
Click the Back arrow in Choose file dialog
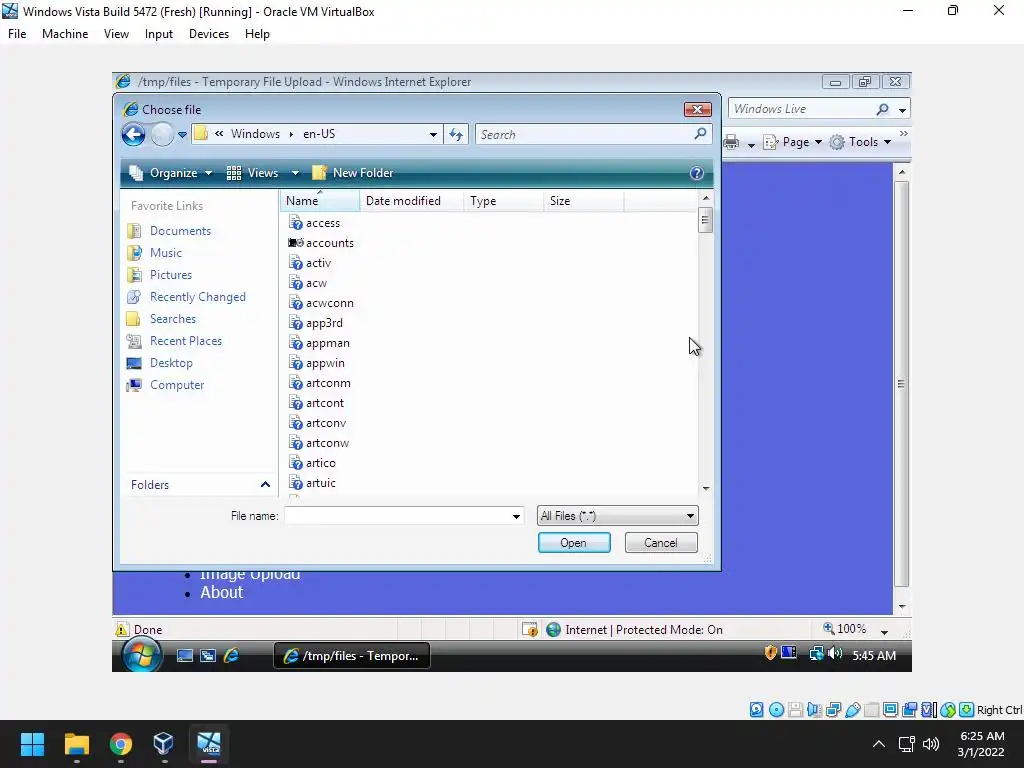coord(133,135)
